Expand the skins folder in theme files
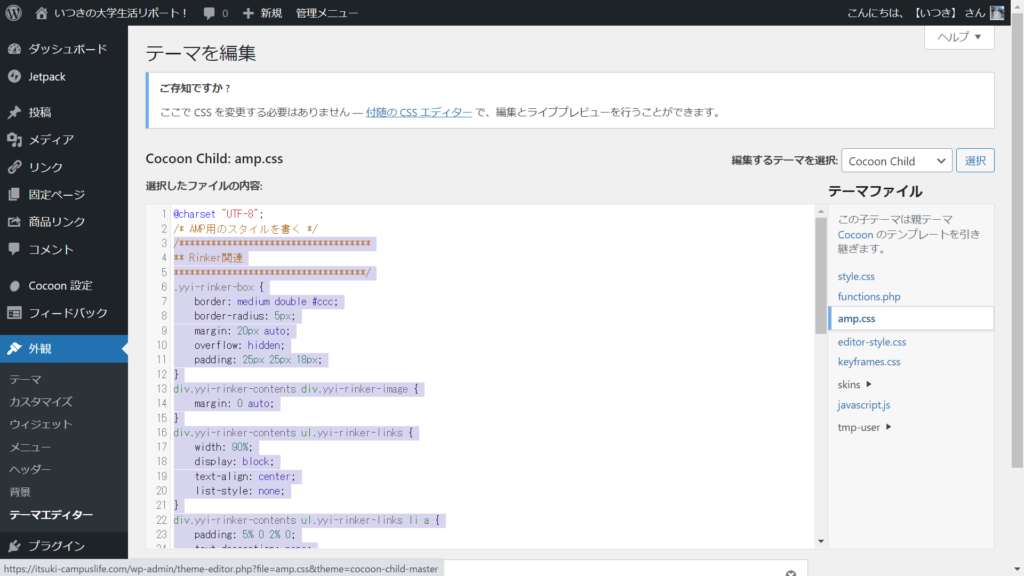Image resolution: width=1024 pixels, height=576 pixels. 854,385
